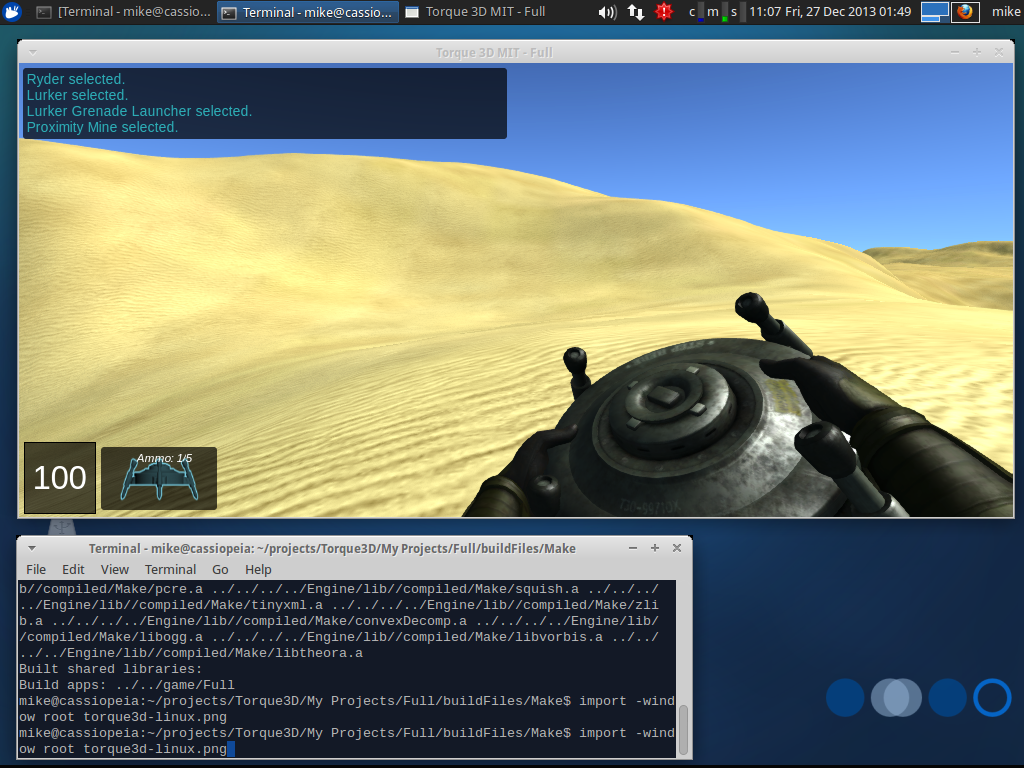
Task: Click the red alert notification icon
Action: [664, 12]
